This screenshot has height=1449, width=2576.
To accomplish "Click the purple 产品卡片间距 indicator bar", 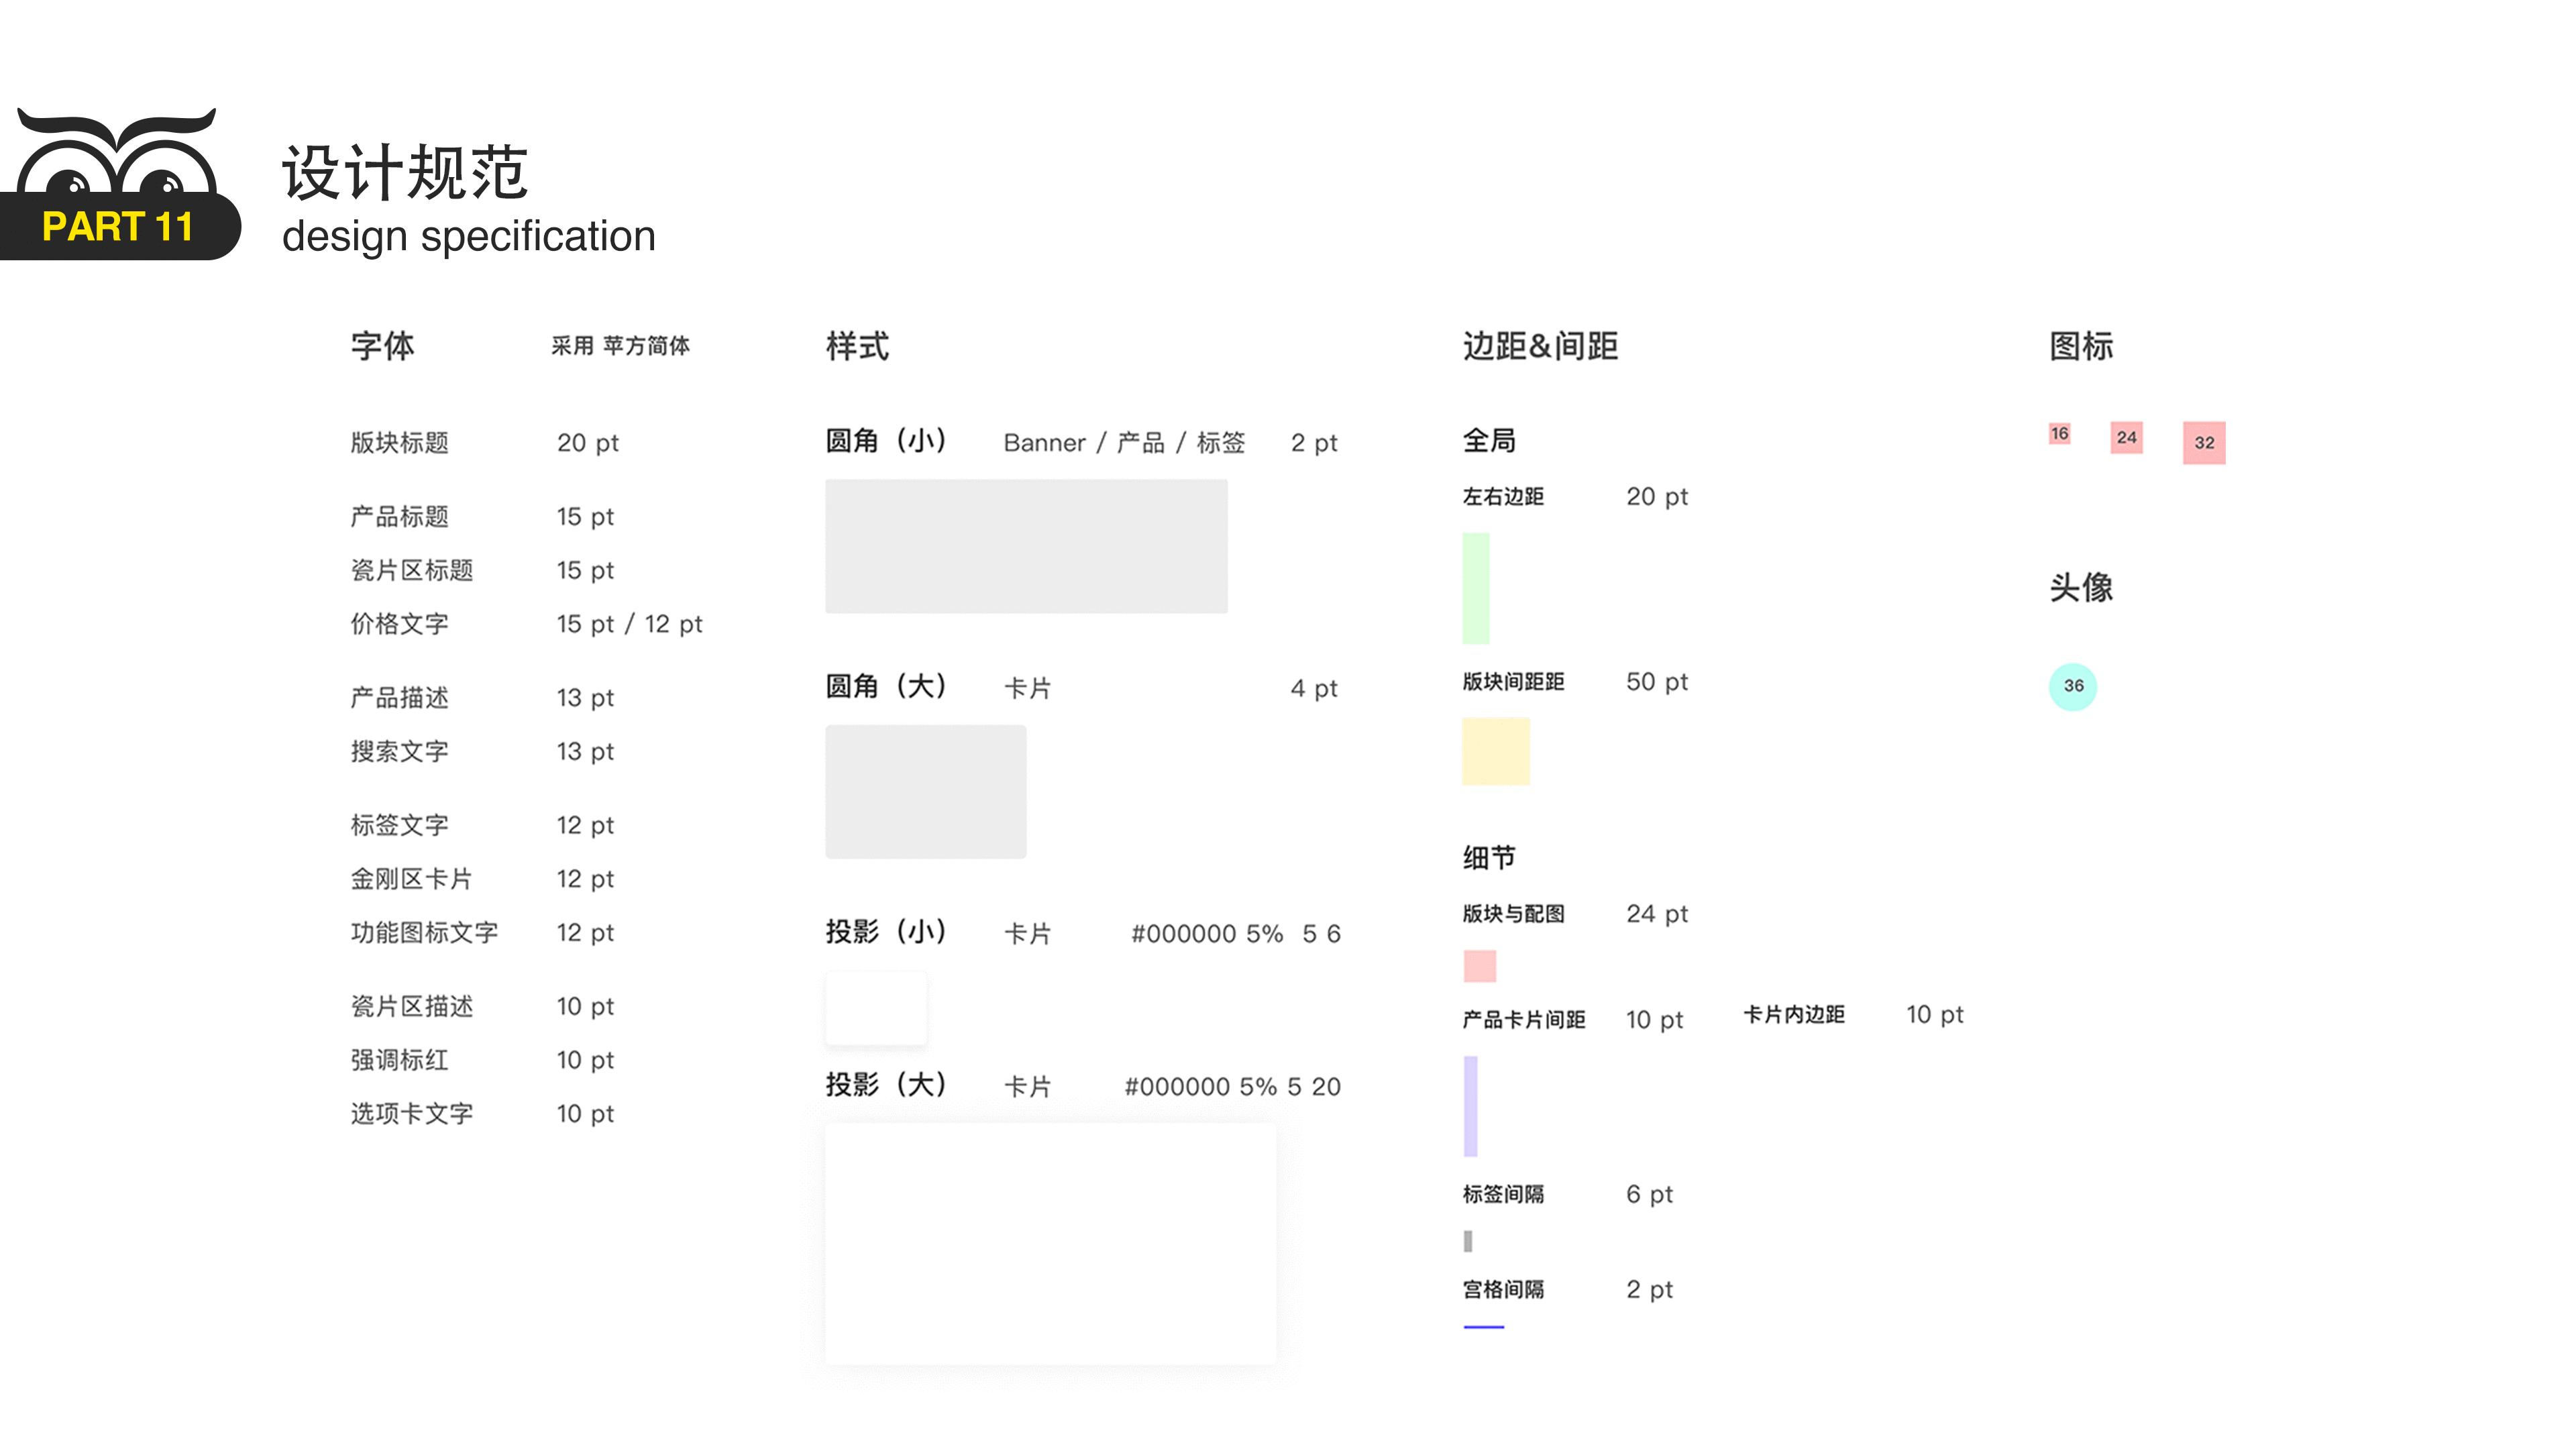I will pyautogui.click(x=1470, y=1105).
